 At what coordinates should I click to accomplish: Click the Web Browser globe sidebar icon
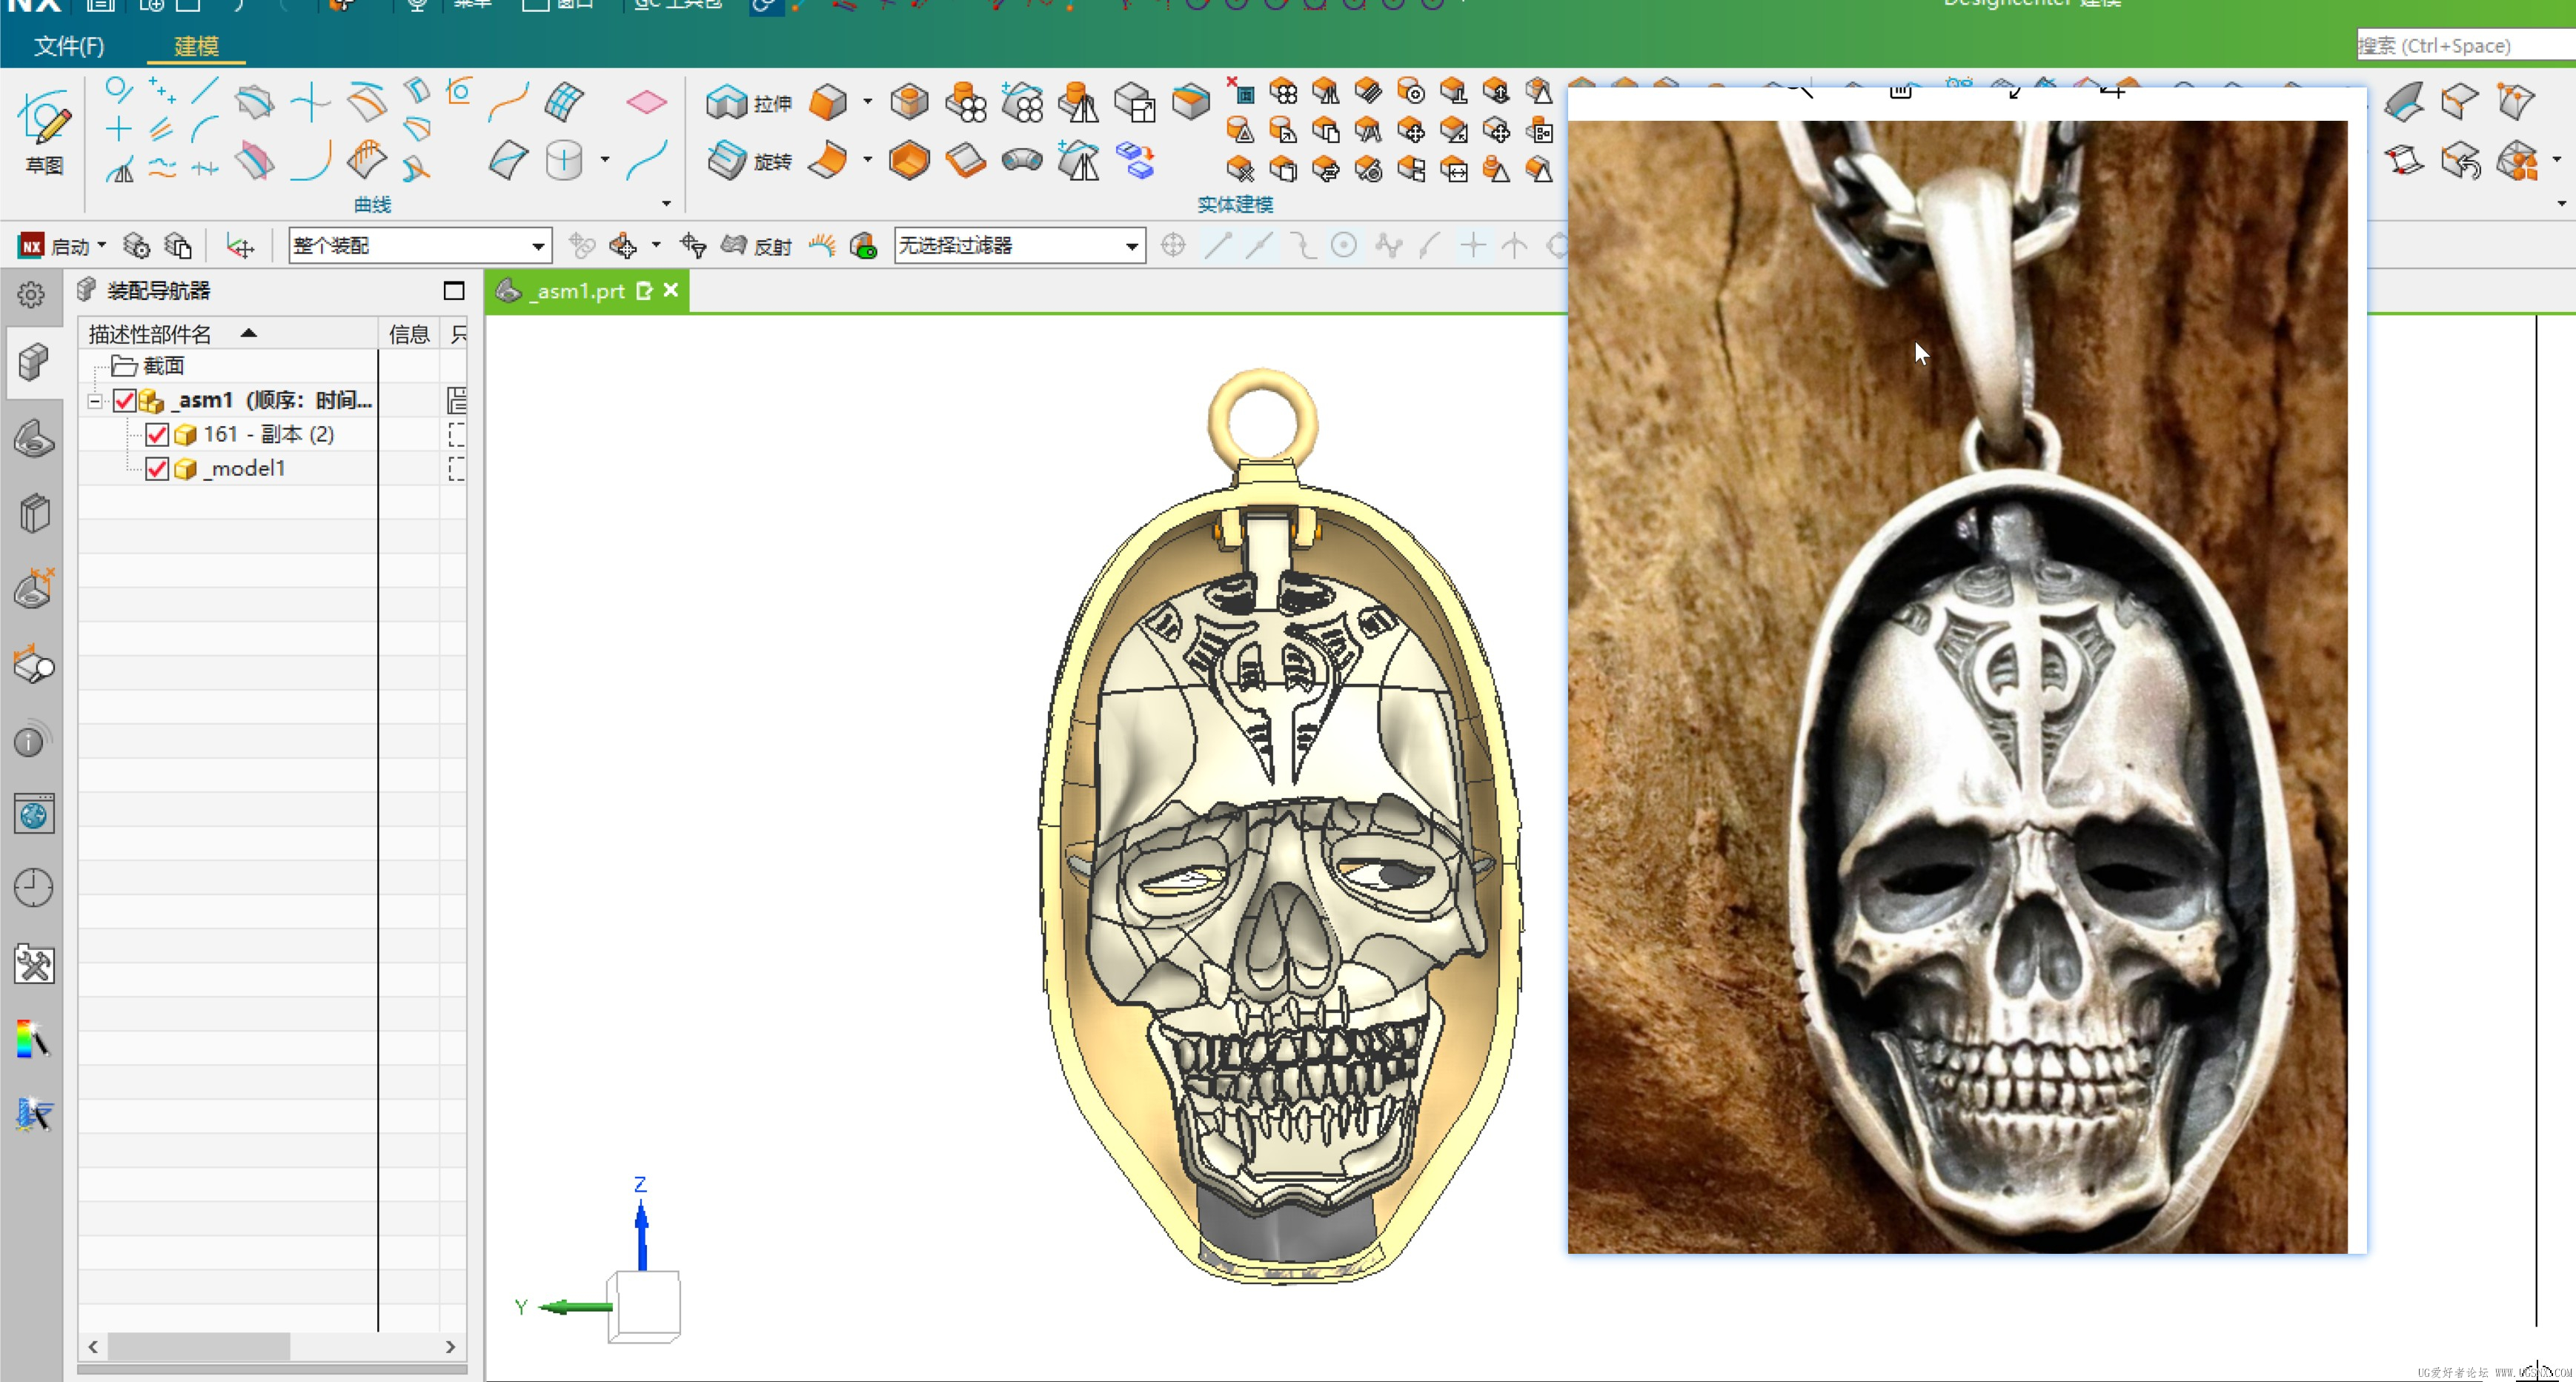[33, 815]
